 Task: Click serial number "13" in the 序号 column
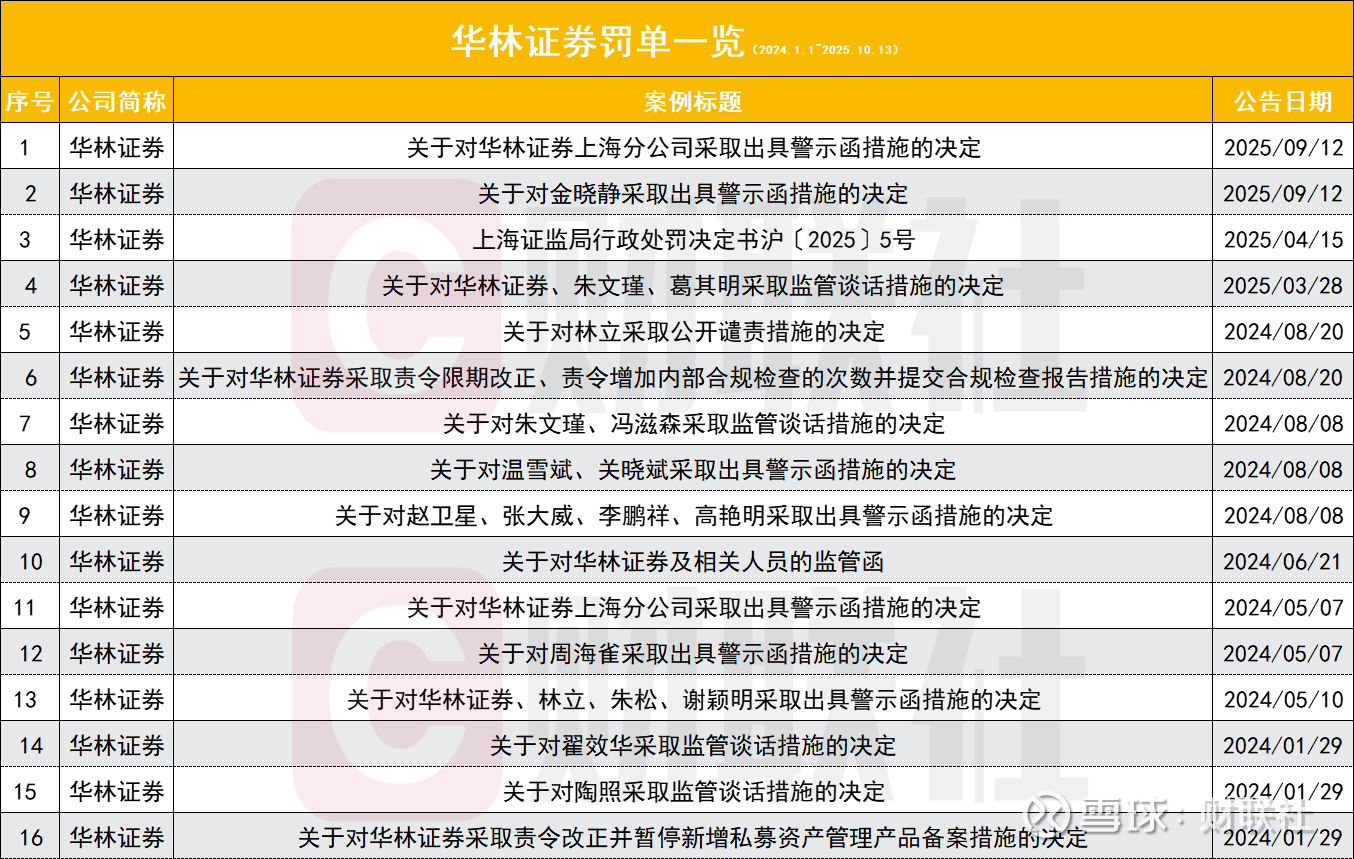pyautogui.click(x=25, y=700)
